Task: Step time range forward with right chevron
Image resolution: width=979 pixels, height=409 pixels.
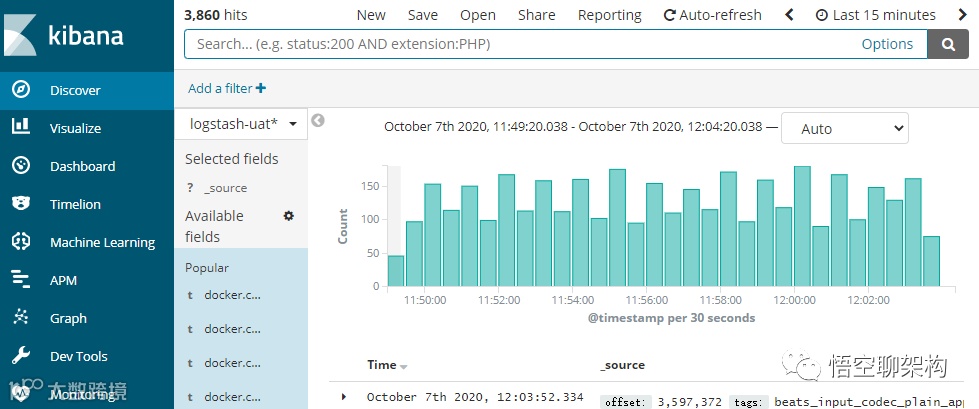Action: [x=962, y=15]
